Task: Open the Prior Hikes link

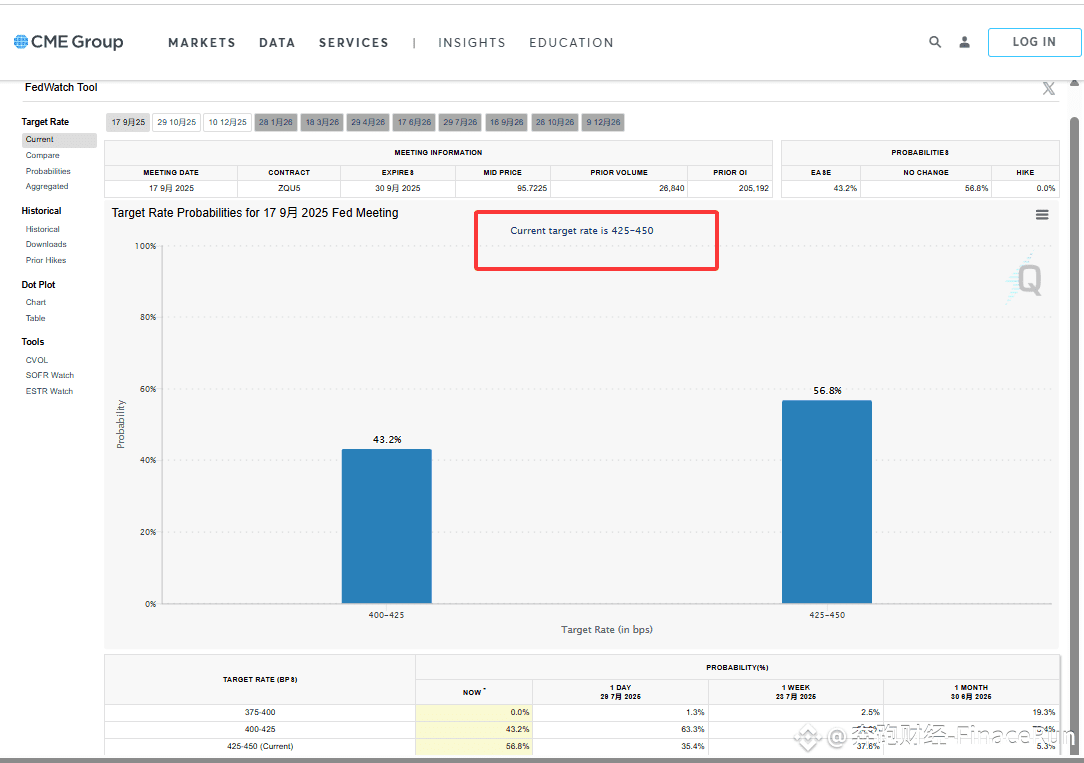Action: click(46, 261)
